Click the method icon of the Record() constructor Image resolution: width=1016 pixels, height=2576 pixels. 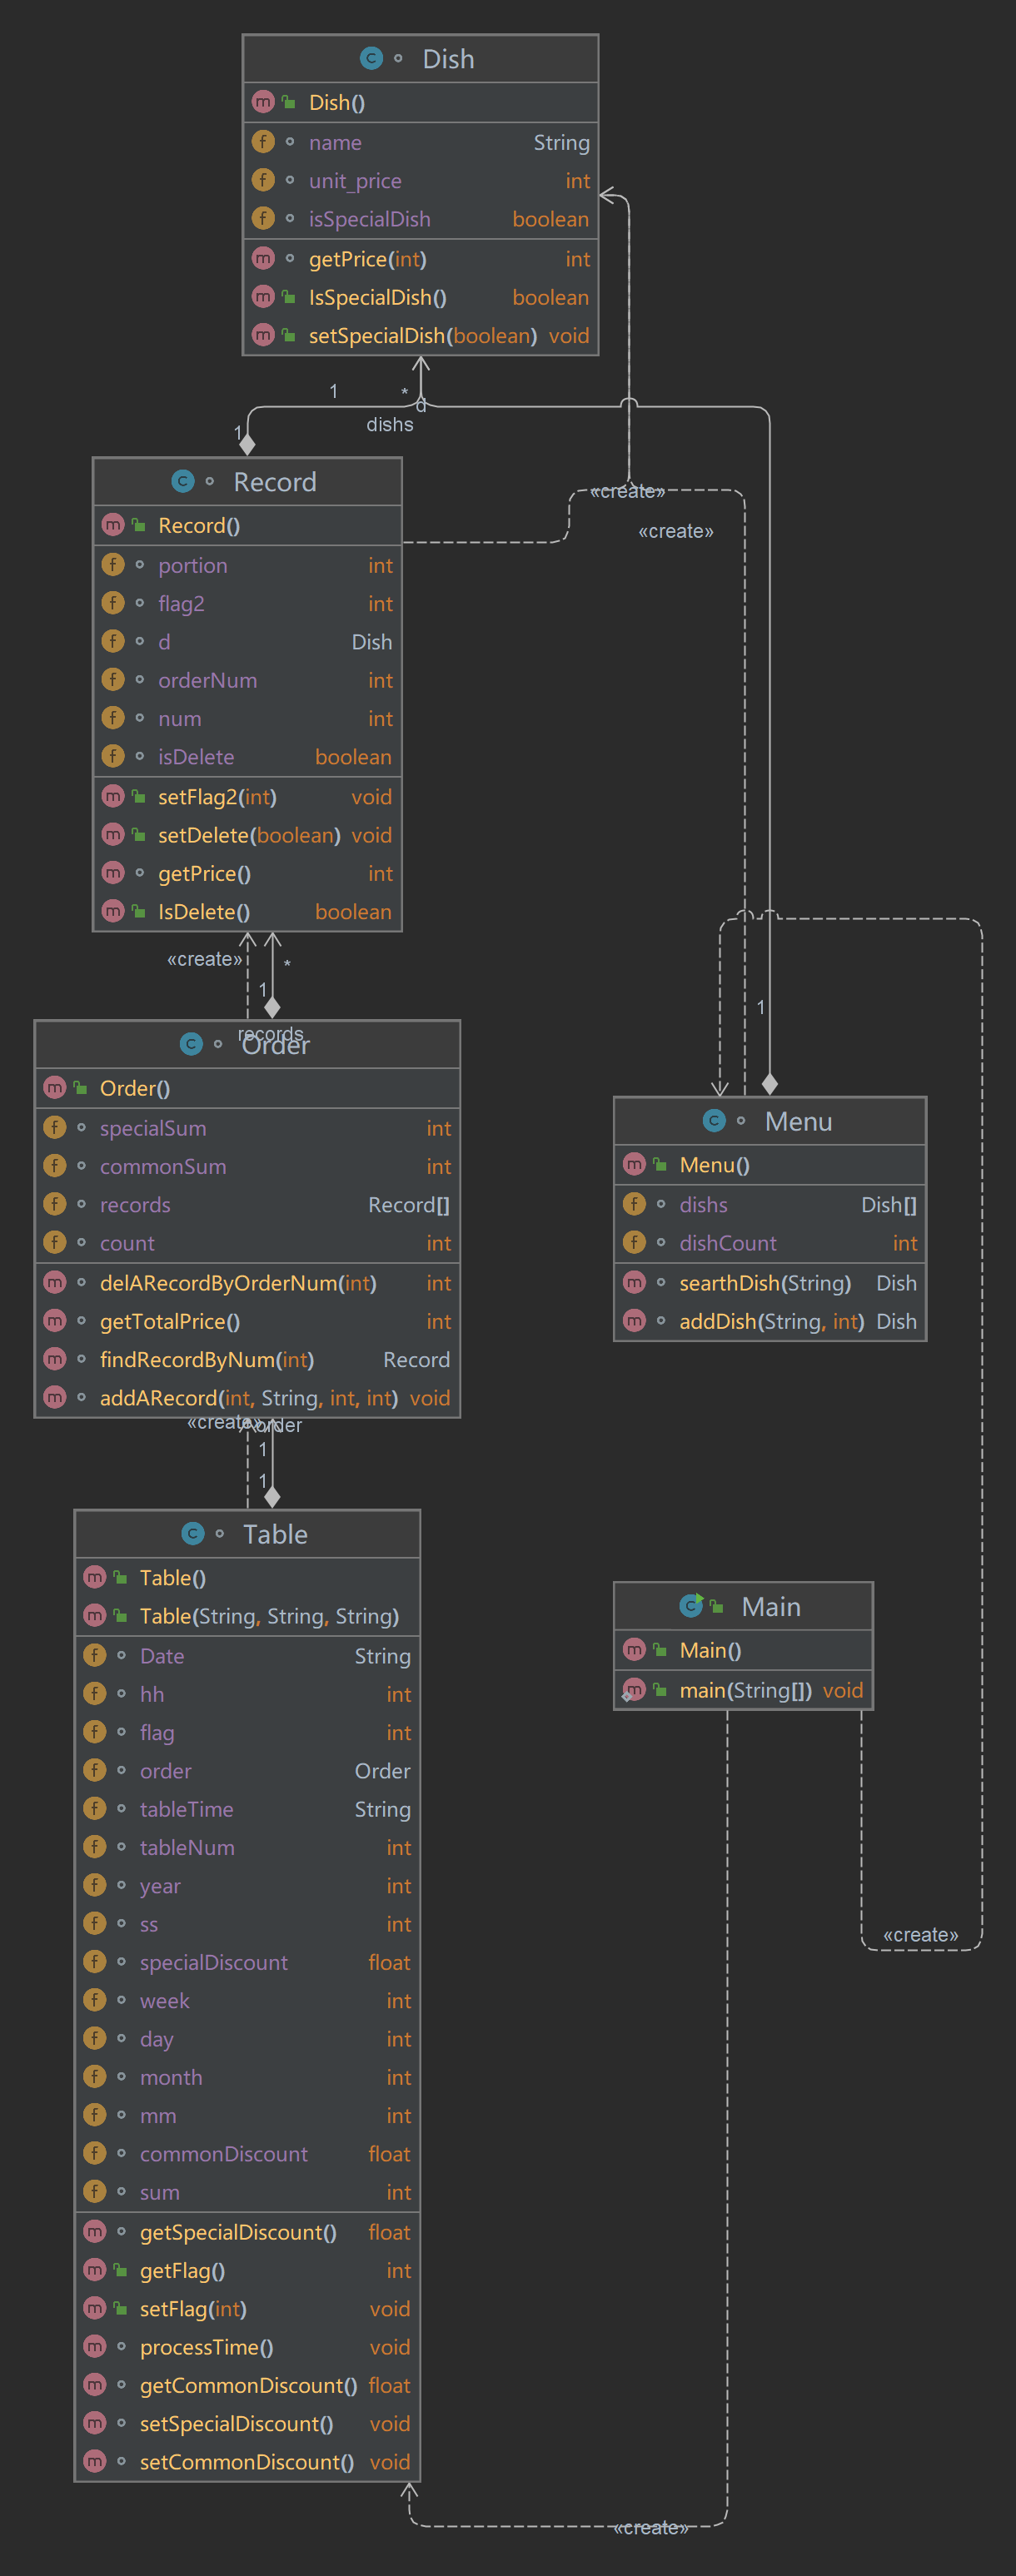113,524
